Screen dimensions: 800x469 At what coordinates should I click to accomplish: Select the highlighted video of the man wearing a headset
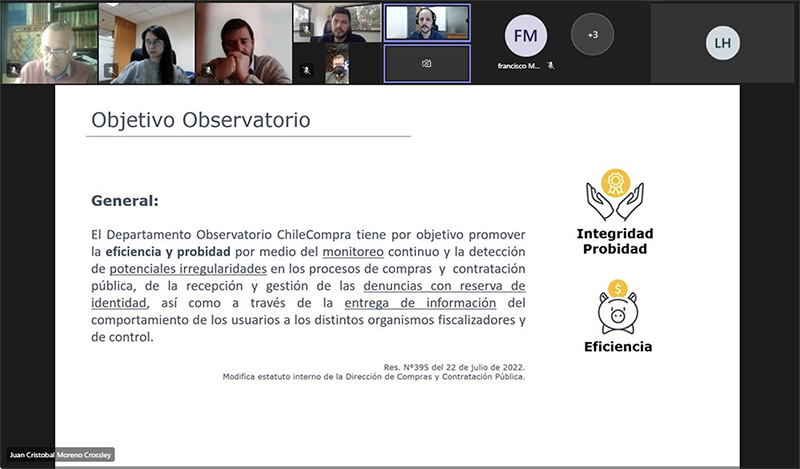click(427, 23)
